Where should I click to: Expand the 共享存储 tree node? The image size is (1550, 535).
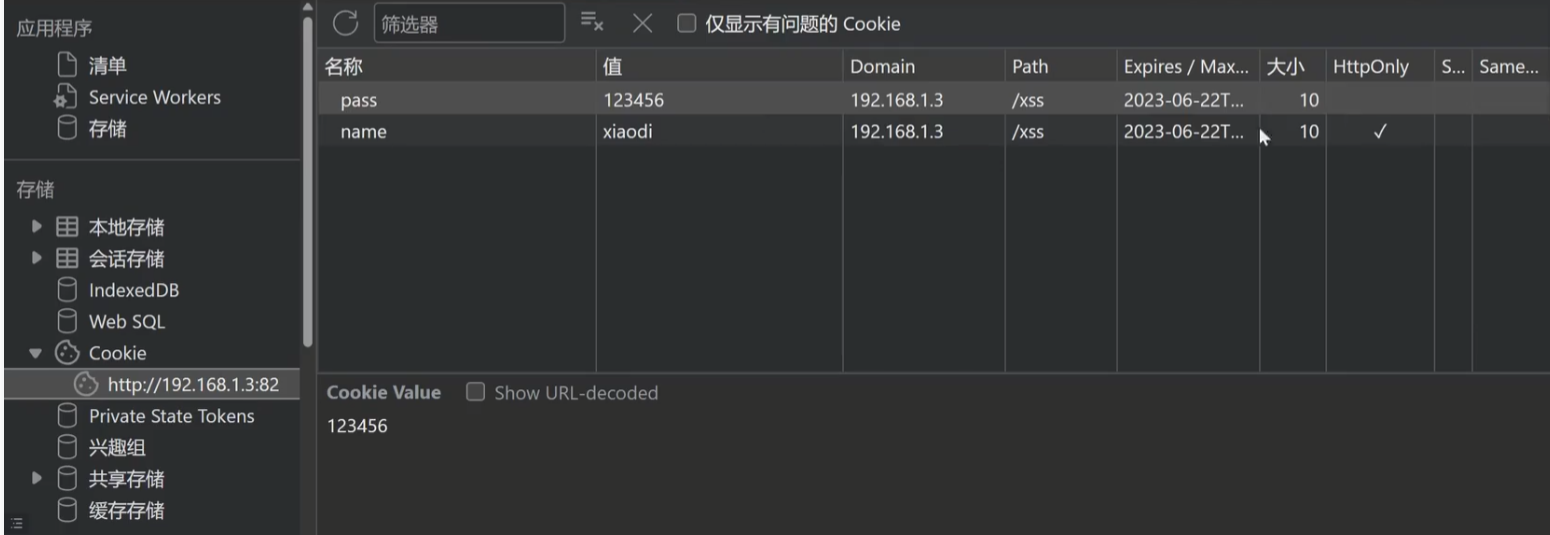click(x=37, y=478)
